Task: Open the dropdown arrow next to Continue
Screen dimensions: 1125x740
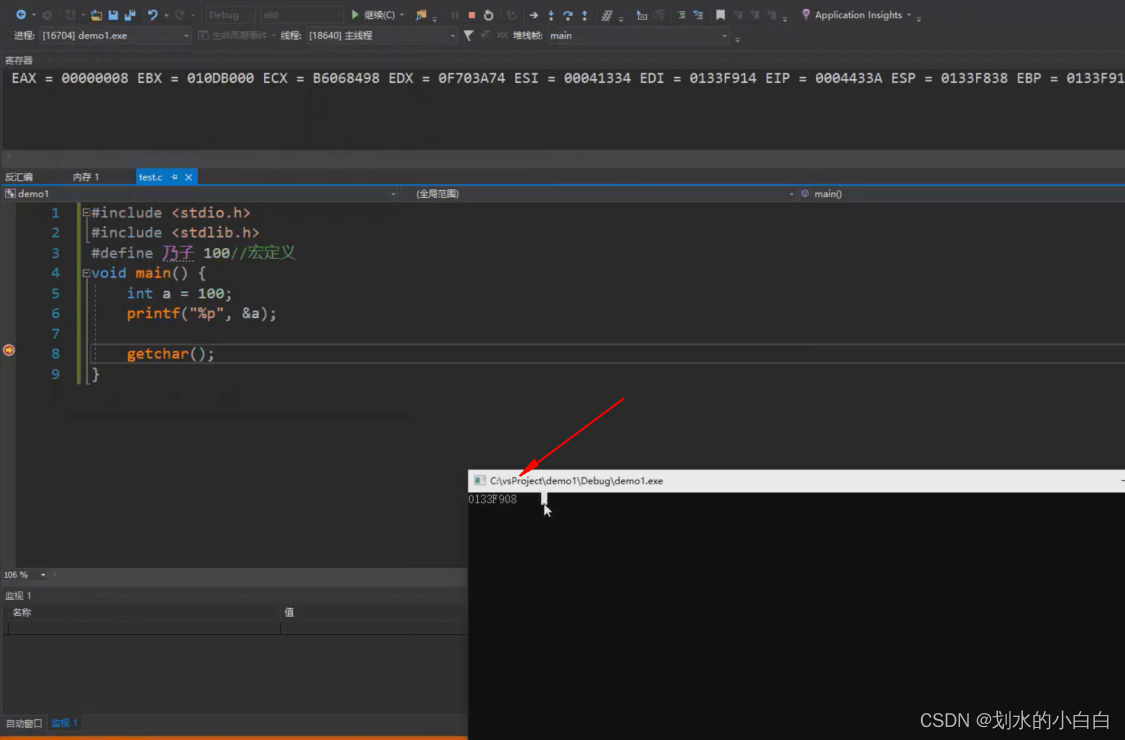Action: (x=402, y=15)
